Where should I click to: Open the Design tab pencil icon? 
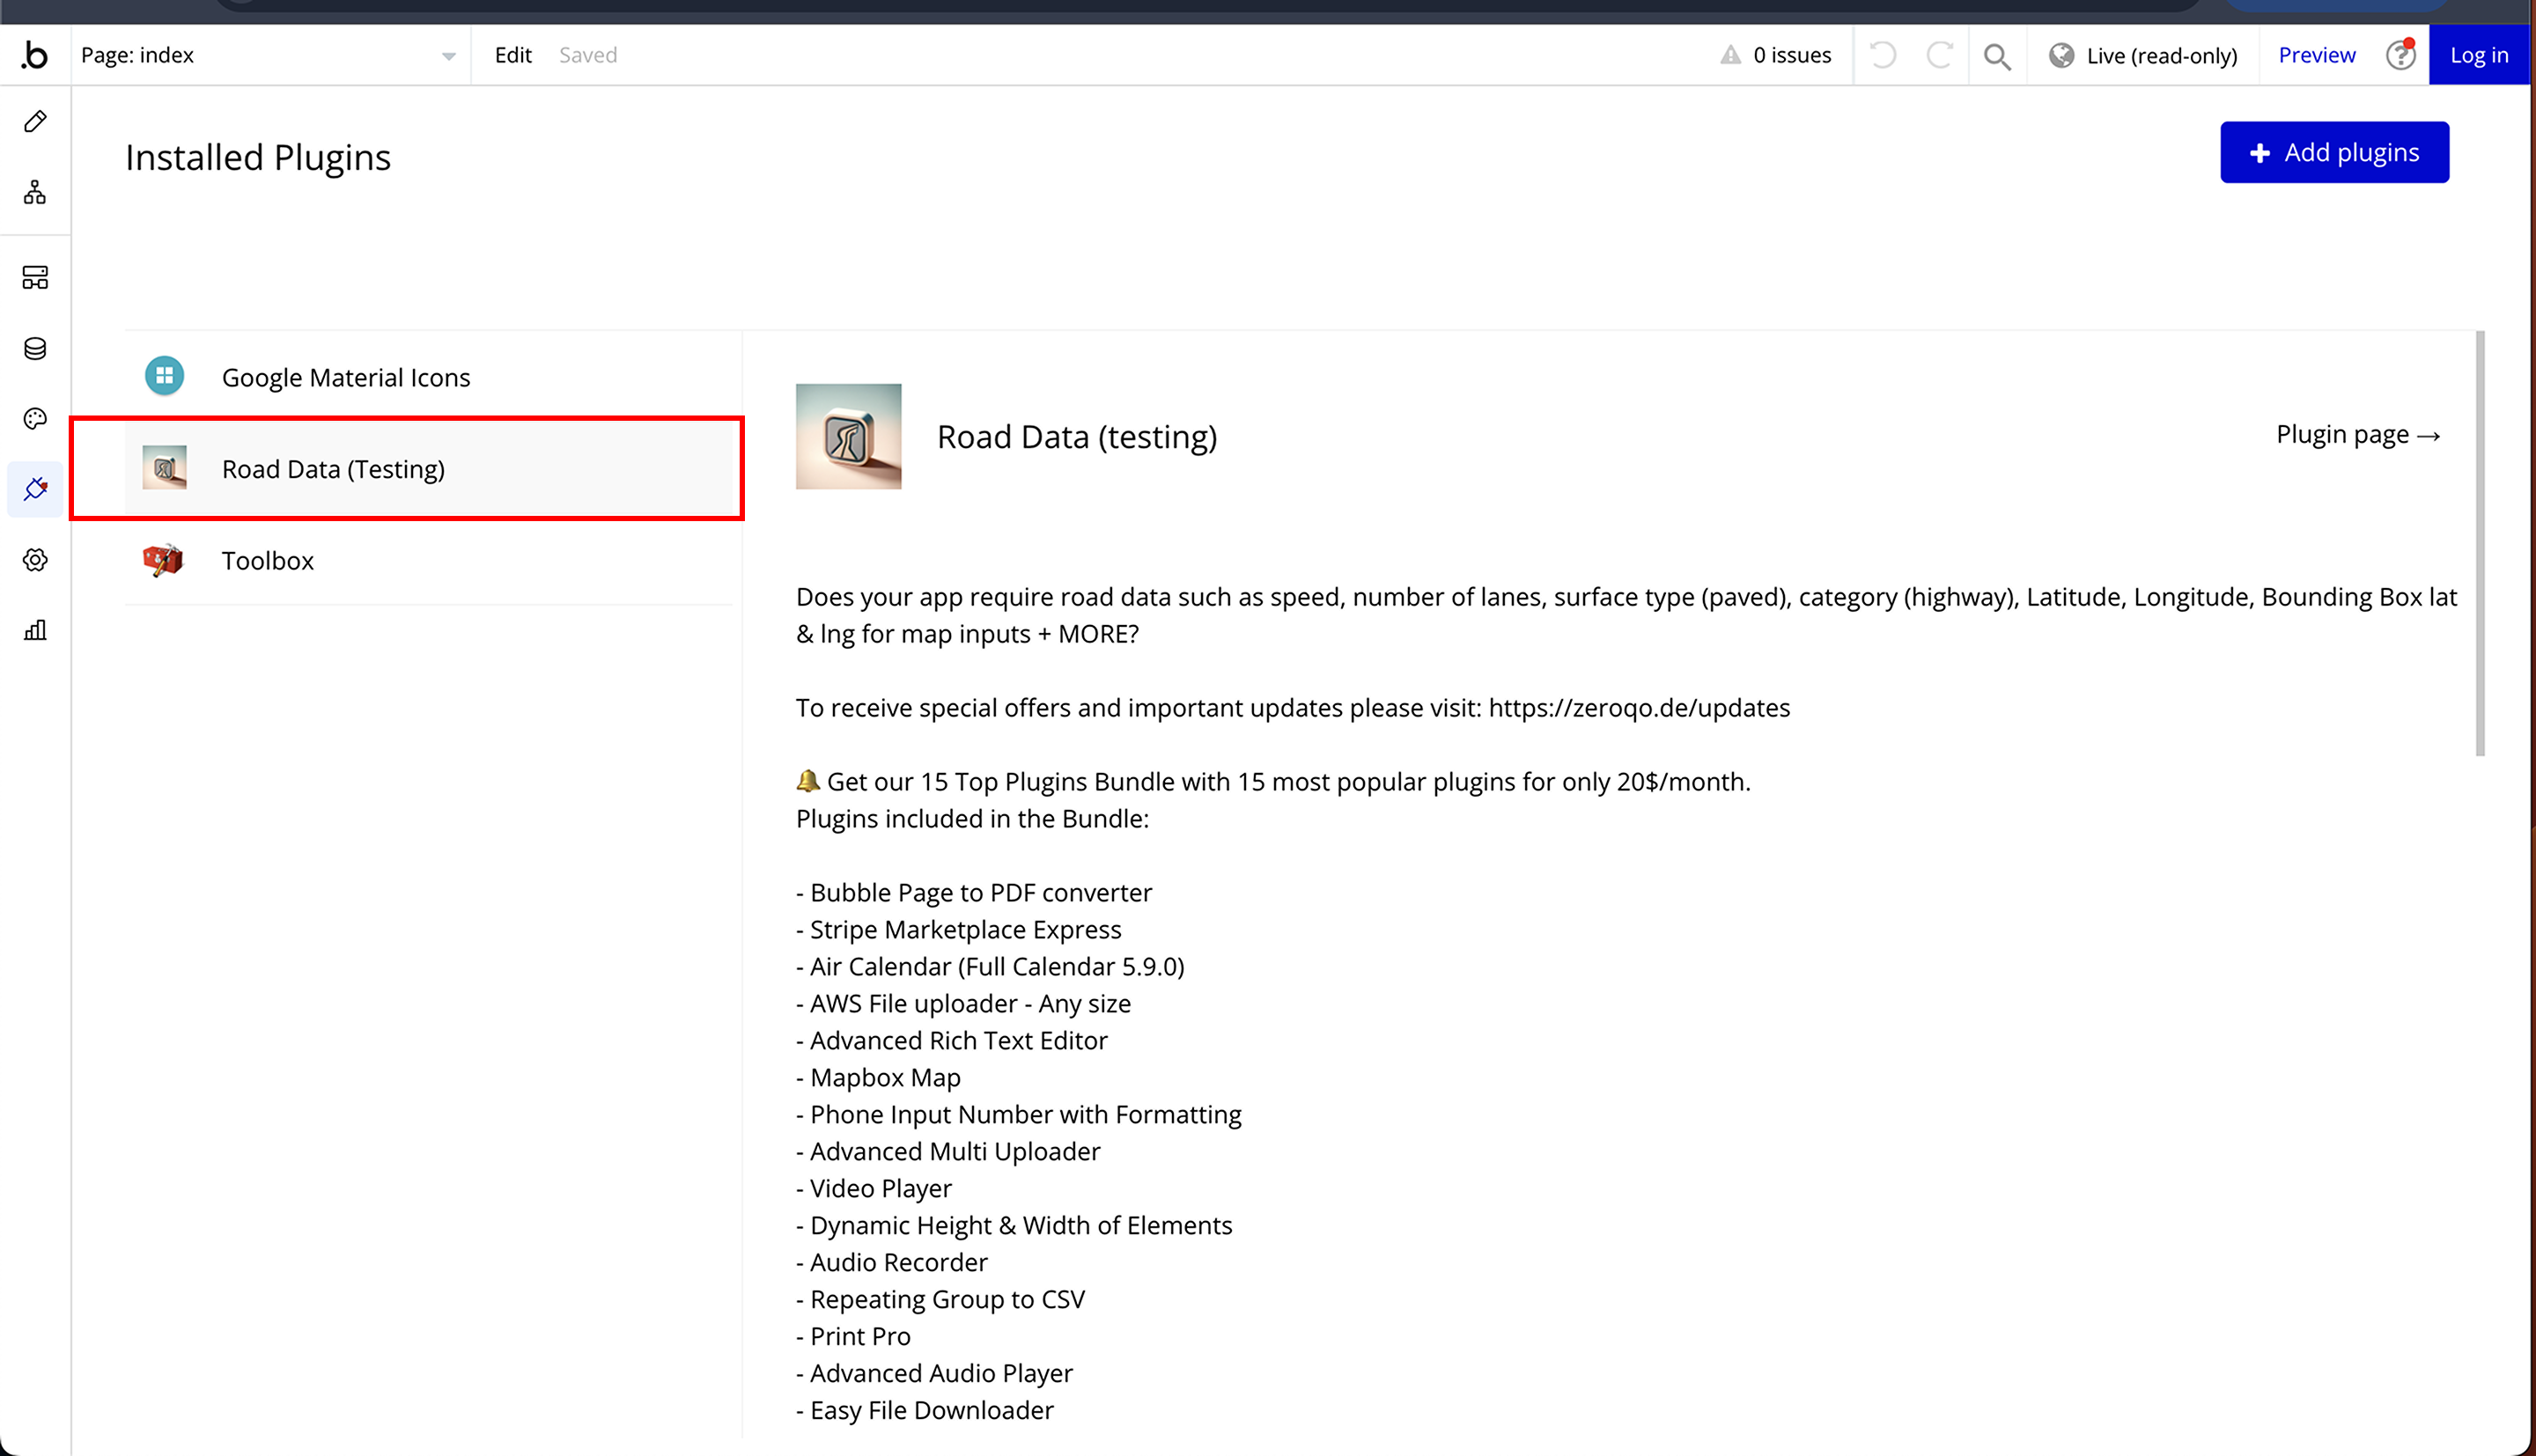click(35, 122)
